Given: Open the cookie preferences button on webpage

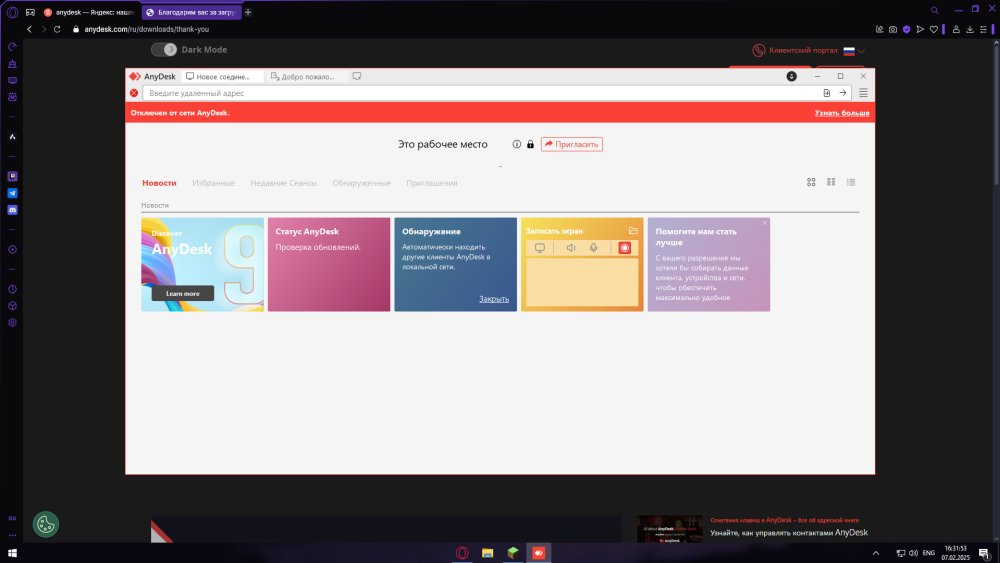Looking at the screenshot, I should [46, 525].
